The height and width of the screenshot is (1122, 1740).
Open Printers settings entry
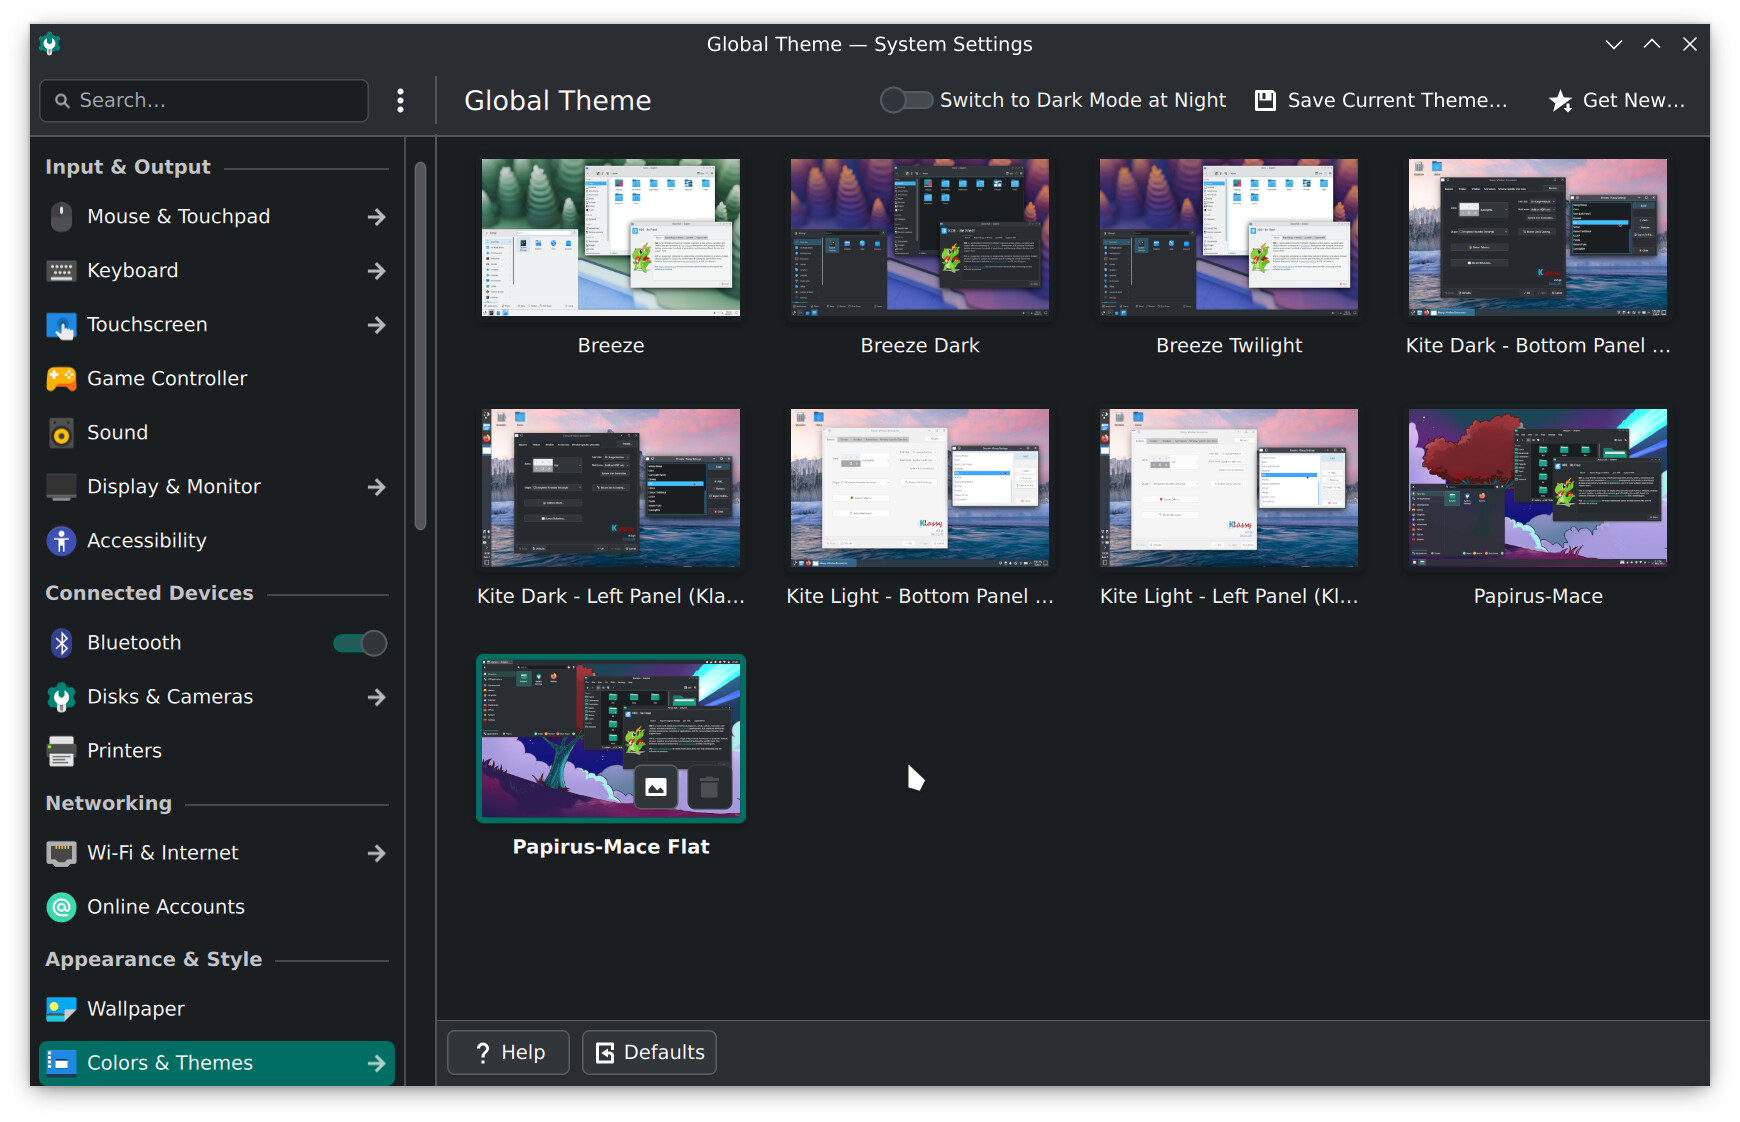217,751
